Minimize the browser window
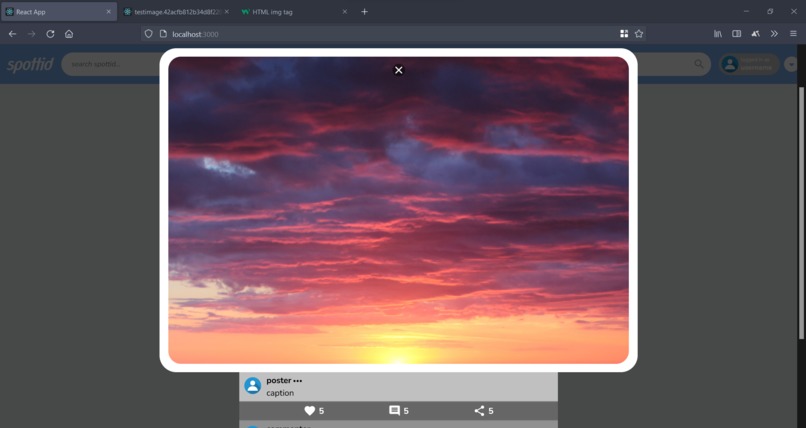 coord(746,11)
